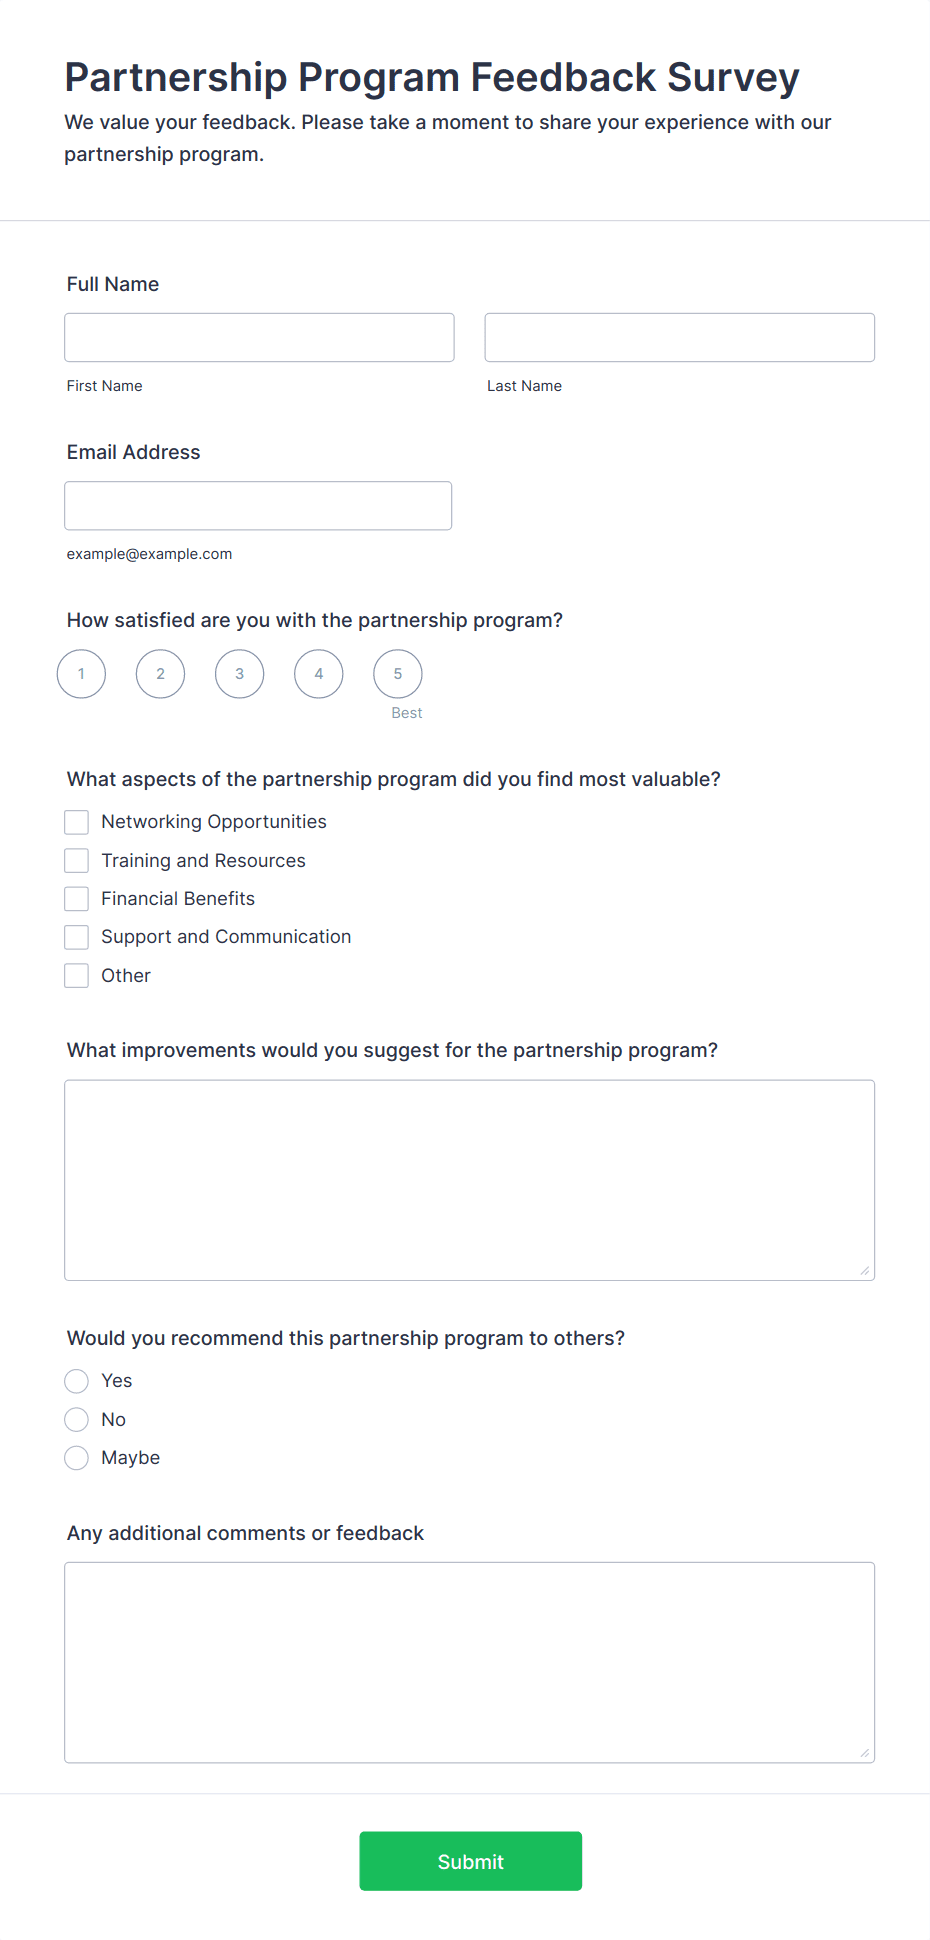Tick the Training and Resources checkbox
This screenshot has height=1940, width=930.
tap(77, 861)
